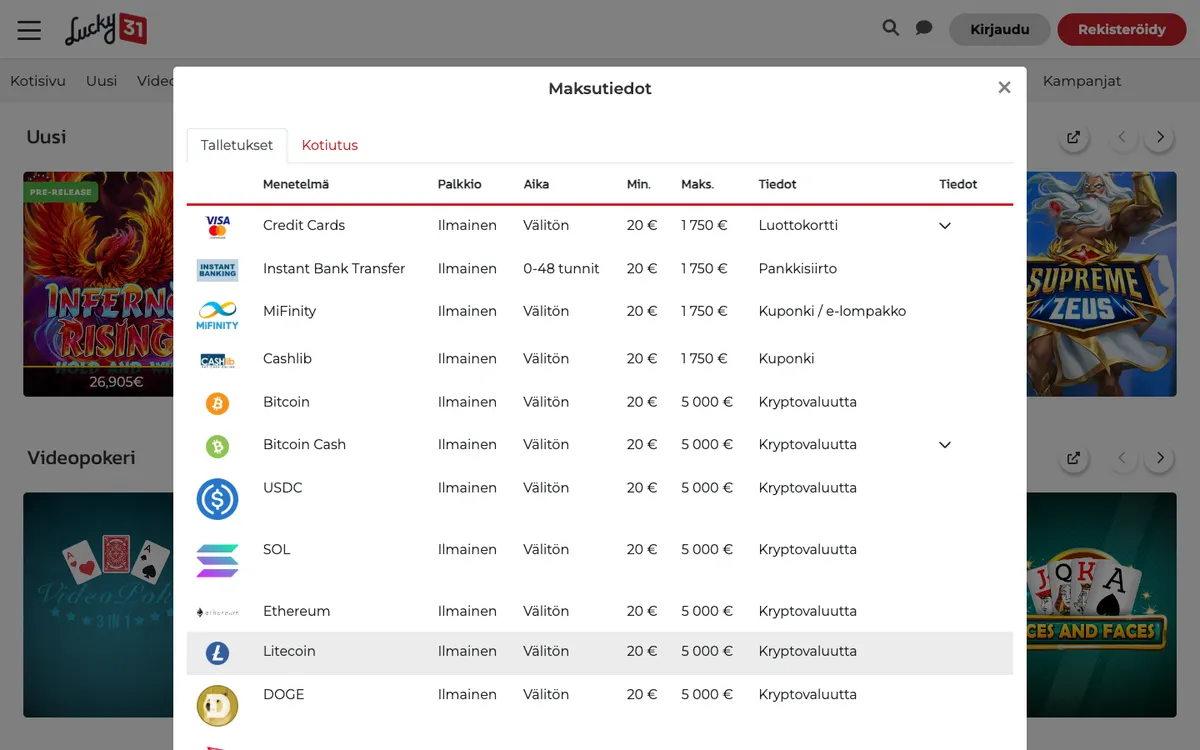Select the Ethereum method name

click(296, 611)
